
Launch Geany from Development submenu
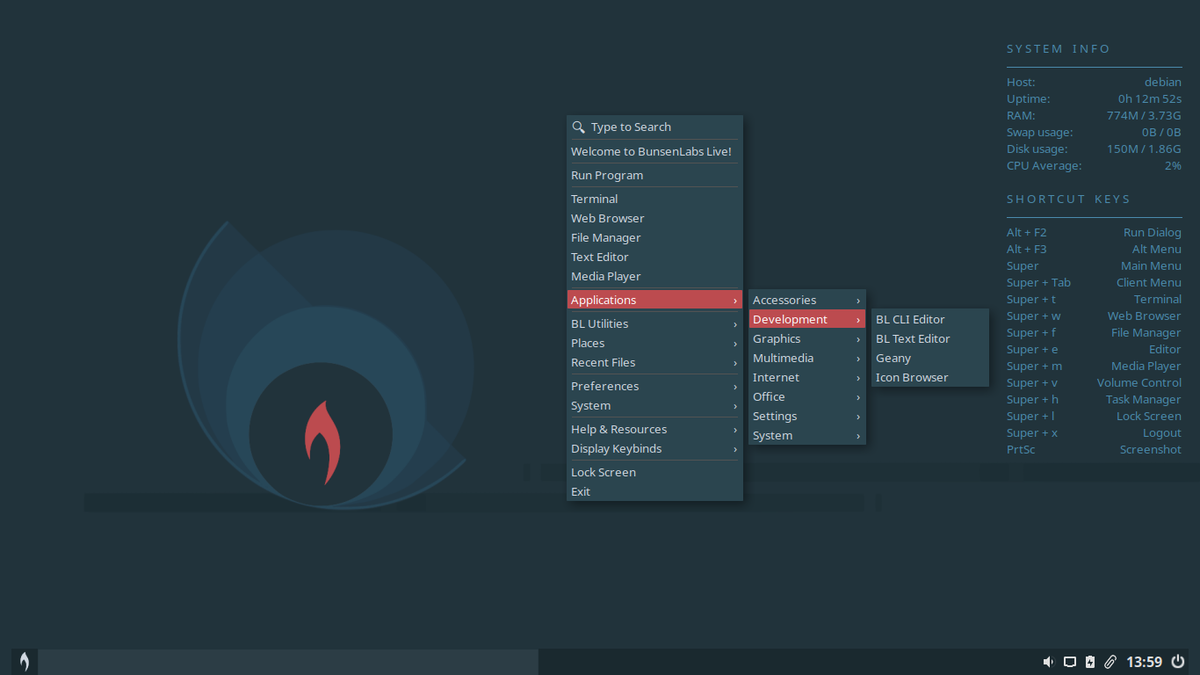click(930, 358)
